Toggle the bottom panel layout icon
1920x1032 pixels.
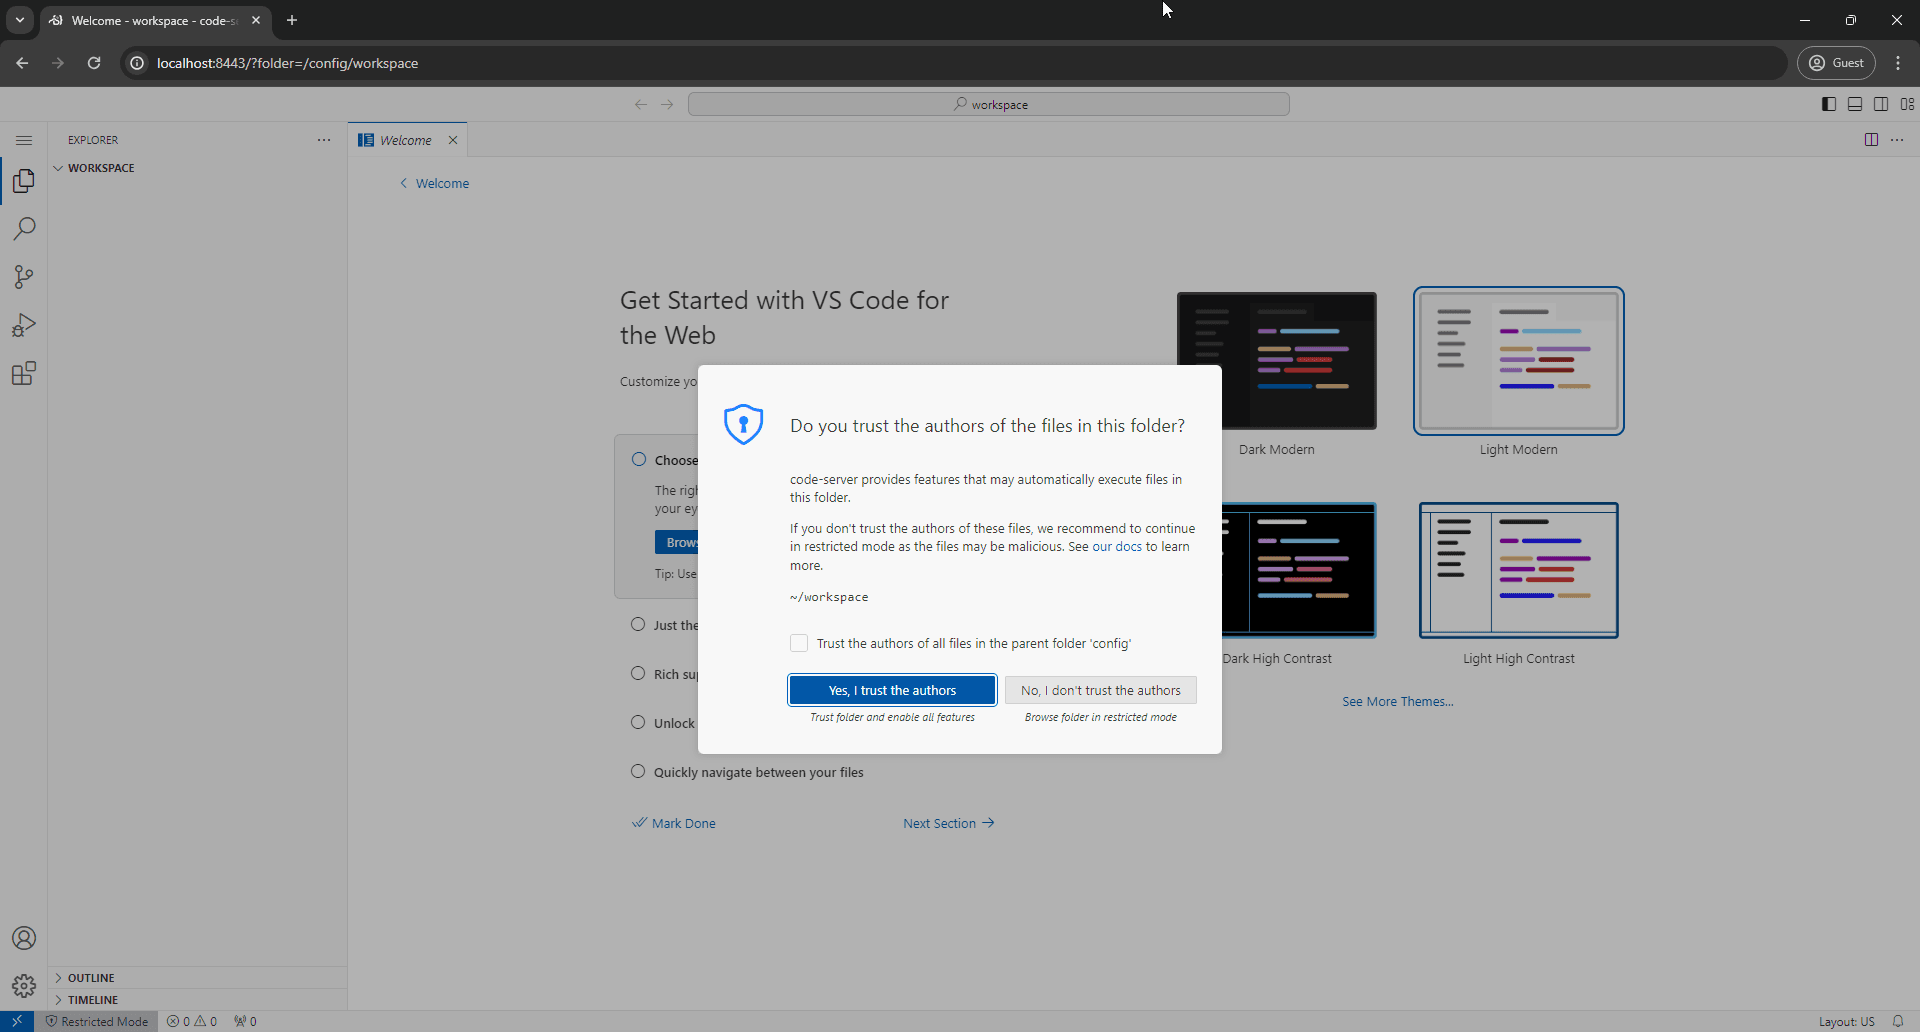(1855, 103)
